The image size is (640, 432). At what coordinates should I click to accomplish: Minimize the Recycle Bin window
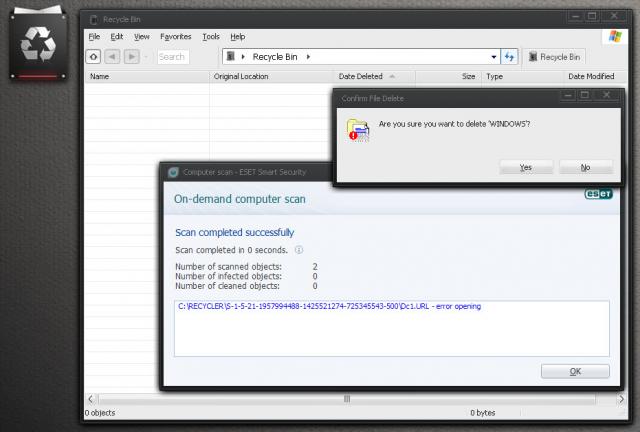[576, 16]
